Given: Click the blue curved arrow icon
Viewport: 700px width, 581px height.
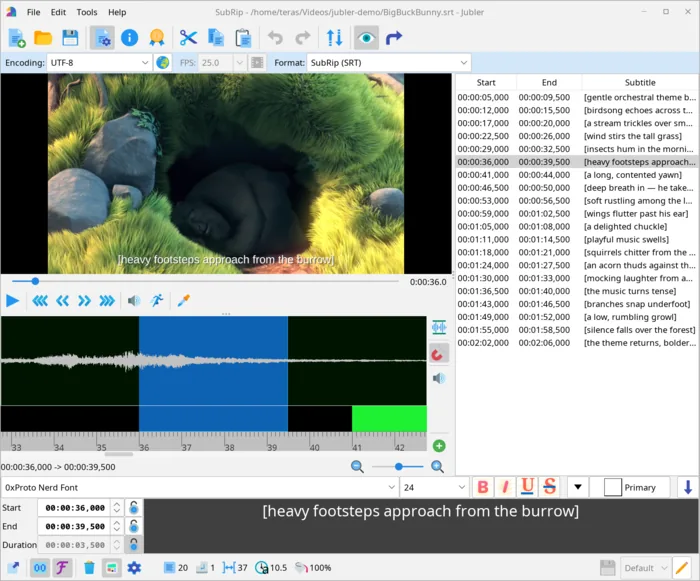Looking at the screenshot, I should coord(394,38).
